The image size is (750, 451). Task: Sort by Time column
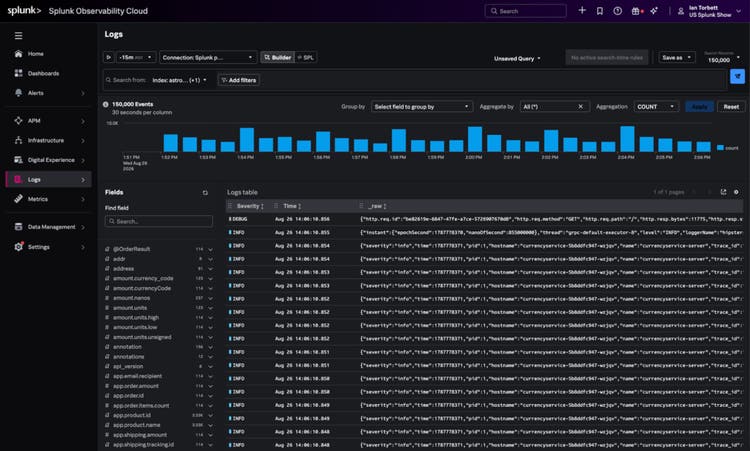[x=292, y=206]
